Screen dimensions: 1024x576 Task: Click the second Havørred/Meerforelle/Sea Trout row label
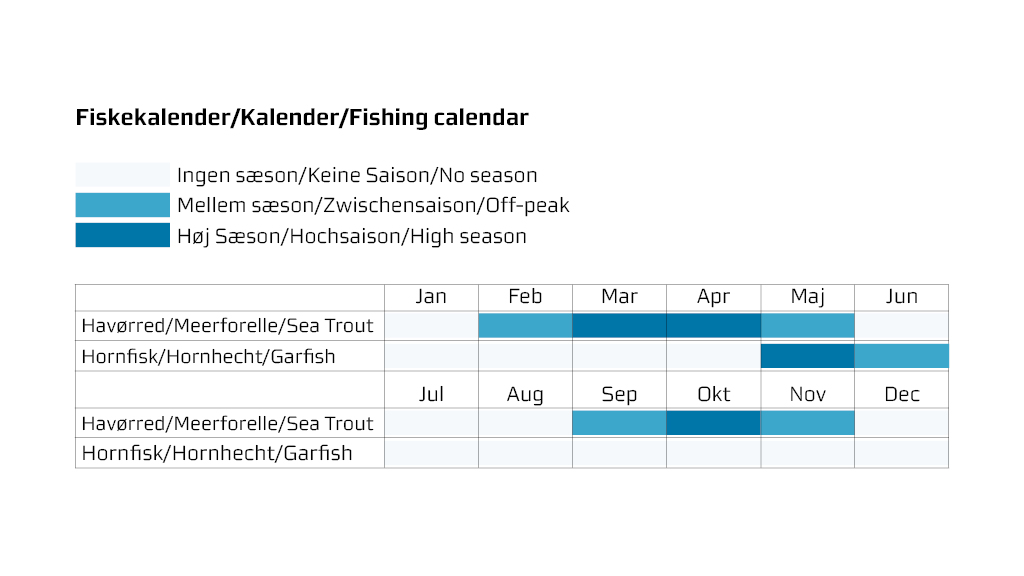[x=227, y=423]
